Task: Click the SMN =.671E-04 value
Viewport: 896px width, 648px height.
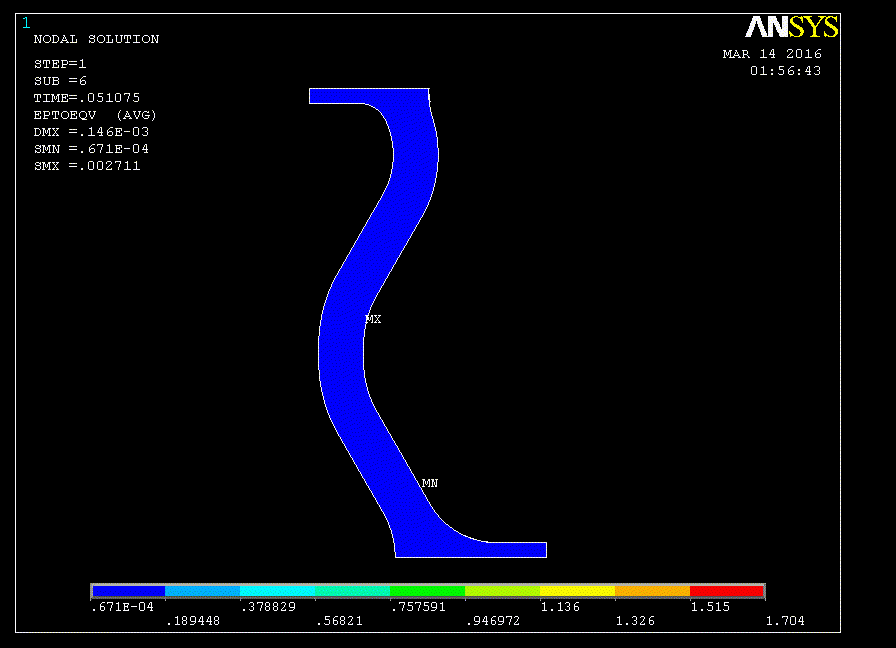Action: pos(91,149)
